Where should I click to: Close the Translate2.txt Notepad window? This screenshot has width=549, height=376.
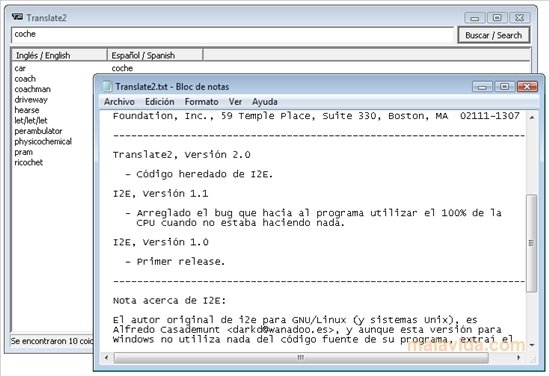pyautogui.click(x=527, y=86)
